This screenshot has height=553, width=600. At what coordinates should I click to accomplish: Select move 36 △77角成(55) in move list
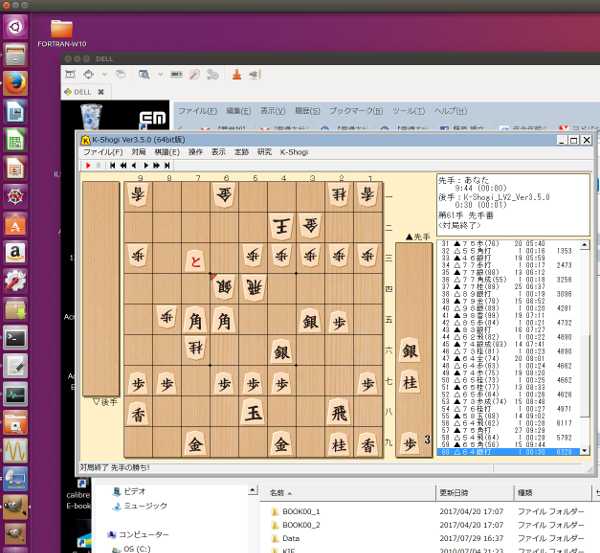tap(508, 279)
